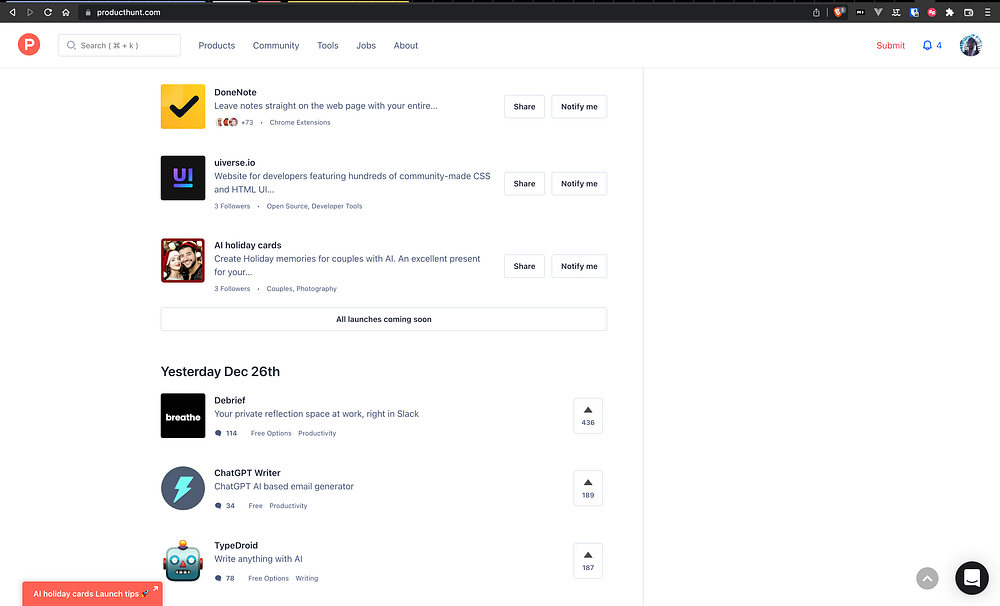This screenshot has width=1000, height=606.
Task: Share the AI holiday cards launch
Action: 524,266
